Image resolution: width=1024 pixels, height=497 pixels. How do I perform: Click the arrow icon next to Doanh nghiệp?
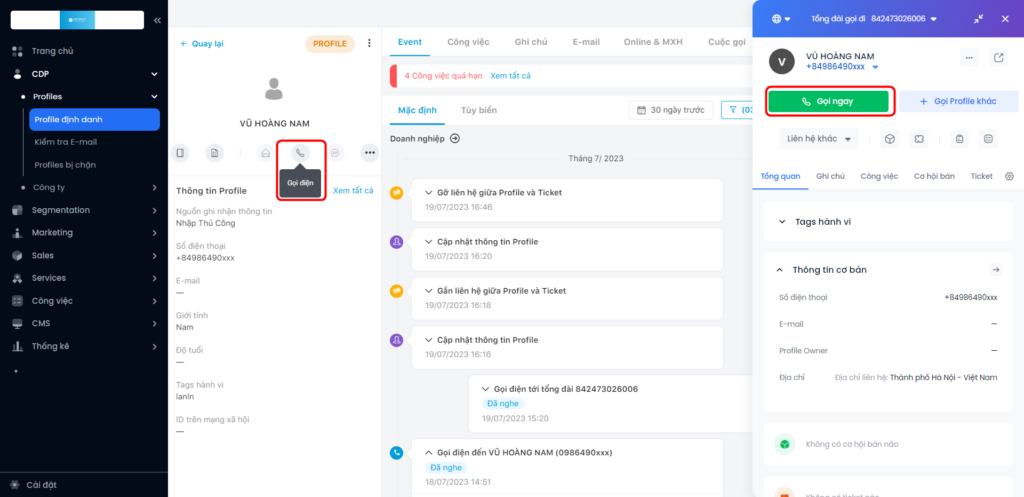455,138
